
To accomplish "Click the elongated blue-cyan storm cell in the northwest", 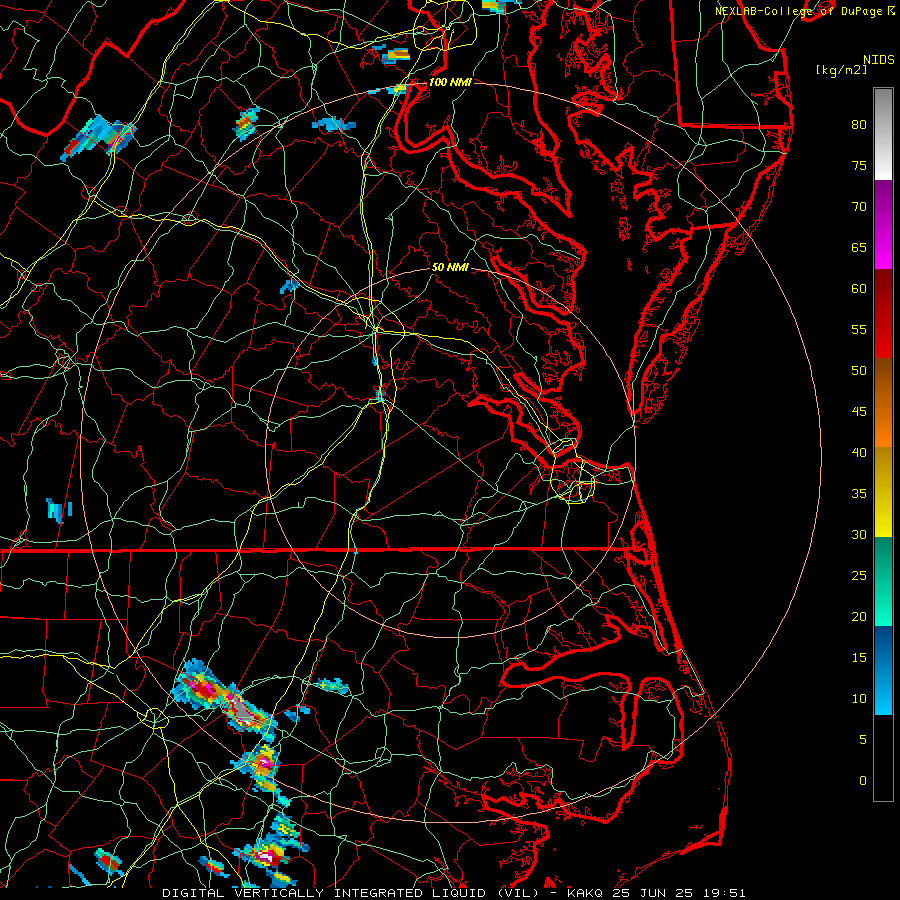I will pos(99,138).
